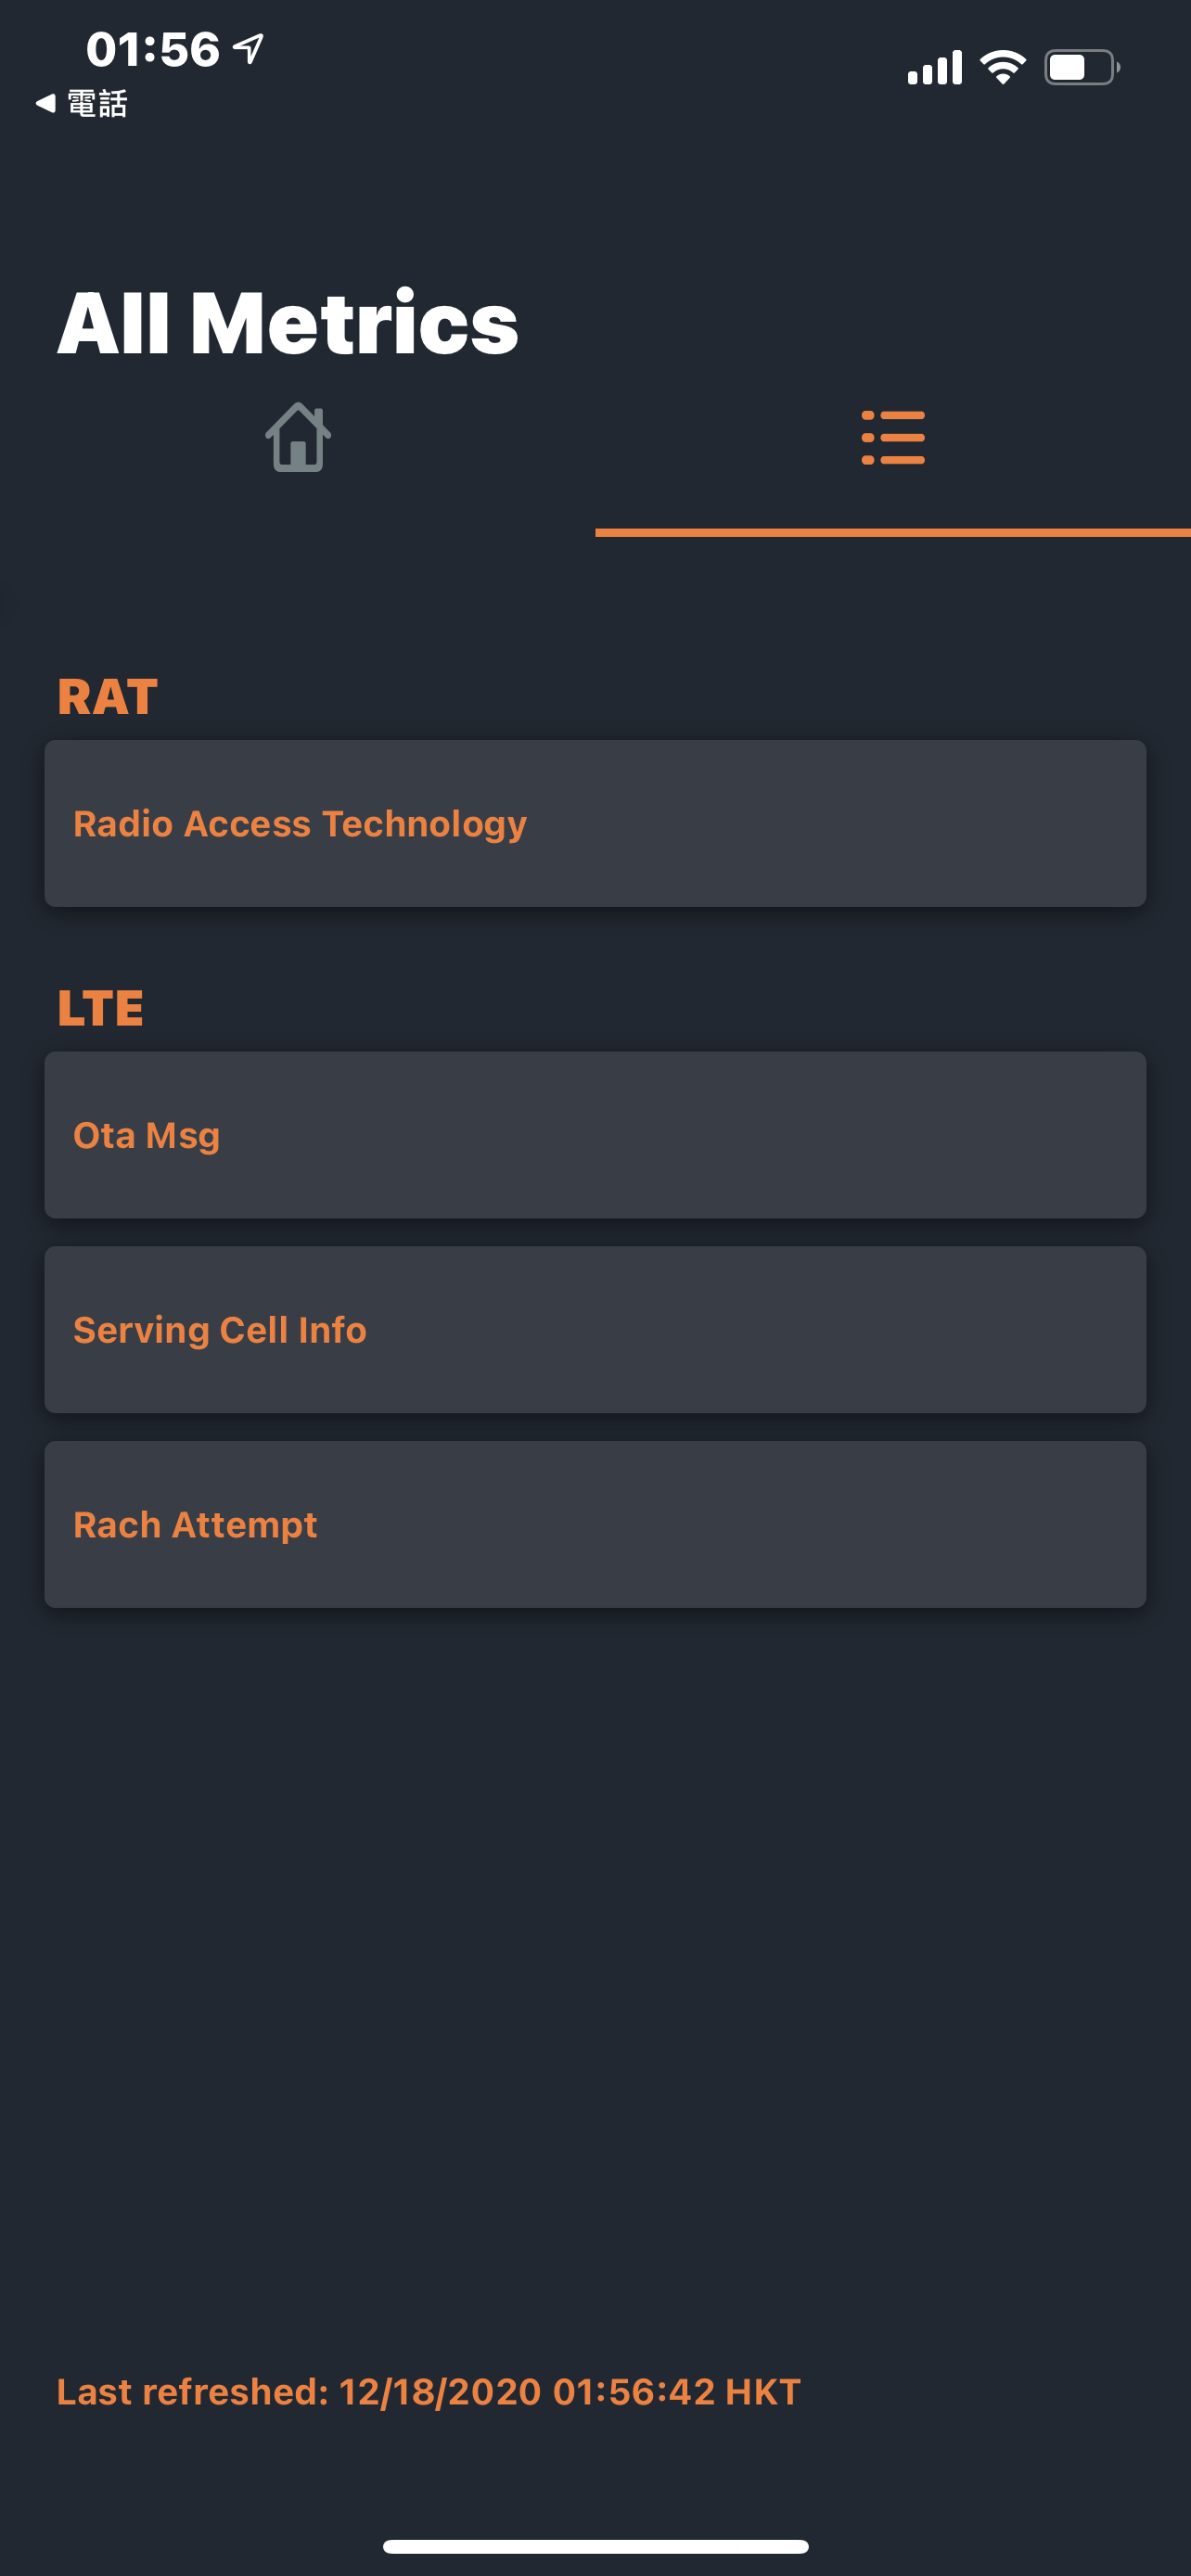Tap the cellular signal bars icon
Image resolution: width=1191 pixels, height=2576 pixels.
click(934, 68)
